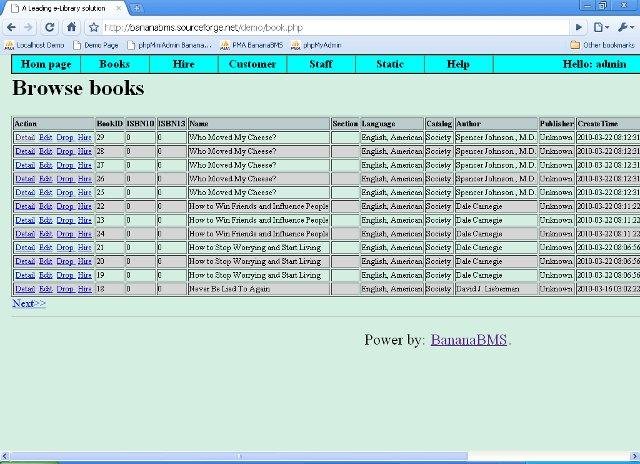This screenshot has height=464, width=640.
Task: Open the Demo Page bookmark
Action: coord(96,45)
